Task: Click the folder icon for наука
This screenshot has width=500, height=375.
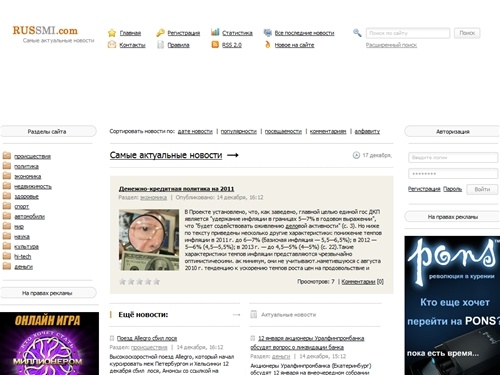Action: 7,236
